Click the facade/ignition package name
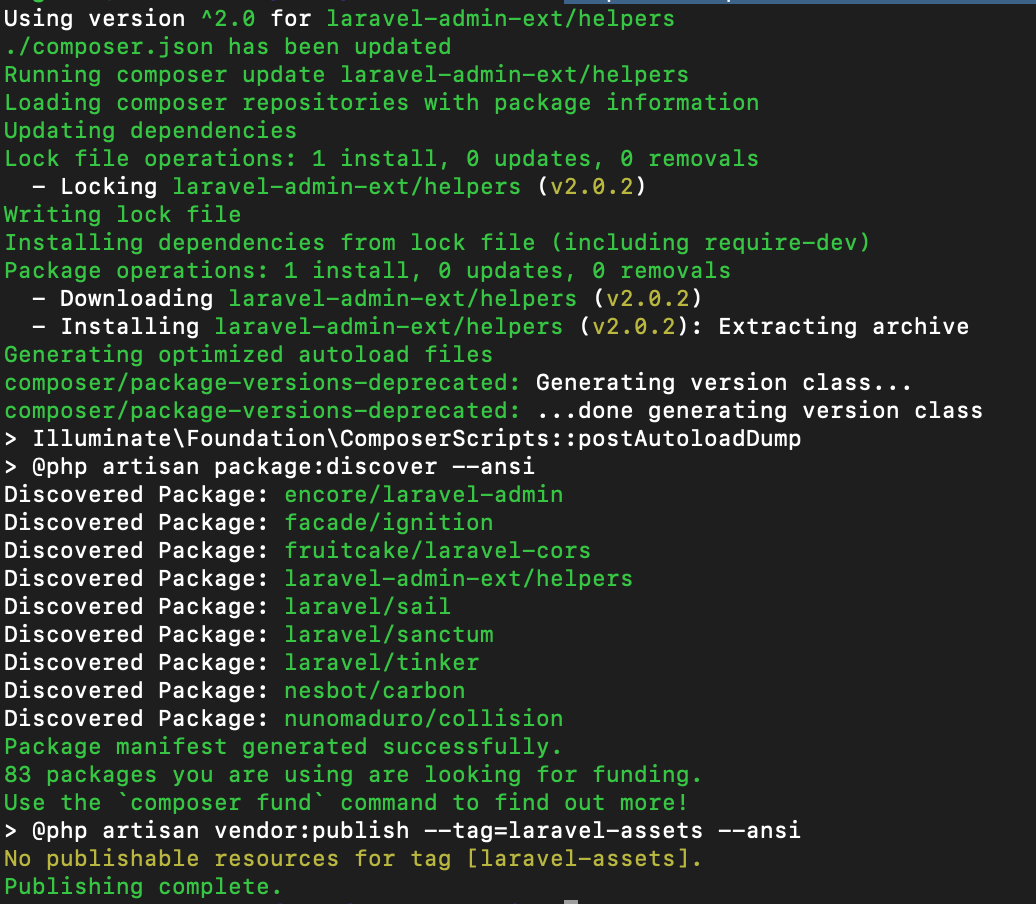1036x904 pixels. point(388,522)
